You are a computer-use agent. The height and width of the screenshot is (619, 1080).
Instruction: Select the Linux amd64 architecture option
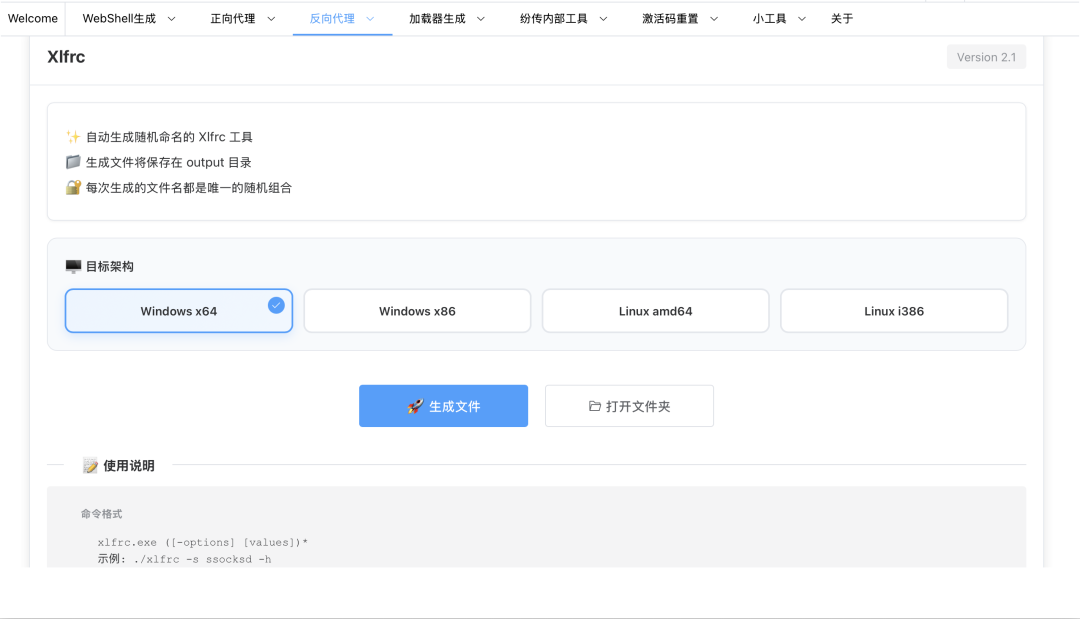(x=656, y=311)
